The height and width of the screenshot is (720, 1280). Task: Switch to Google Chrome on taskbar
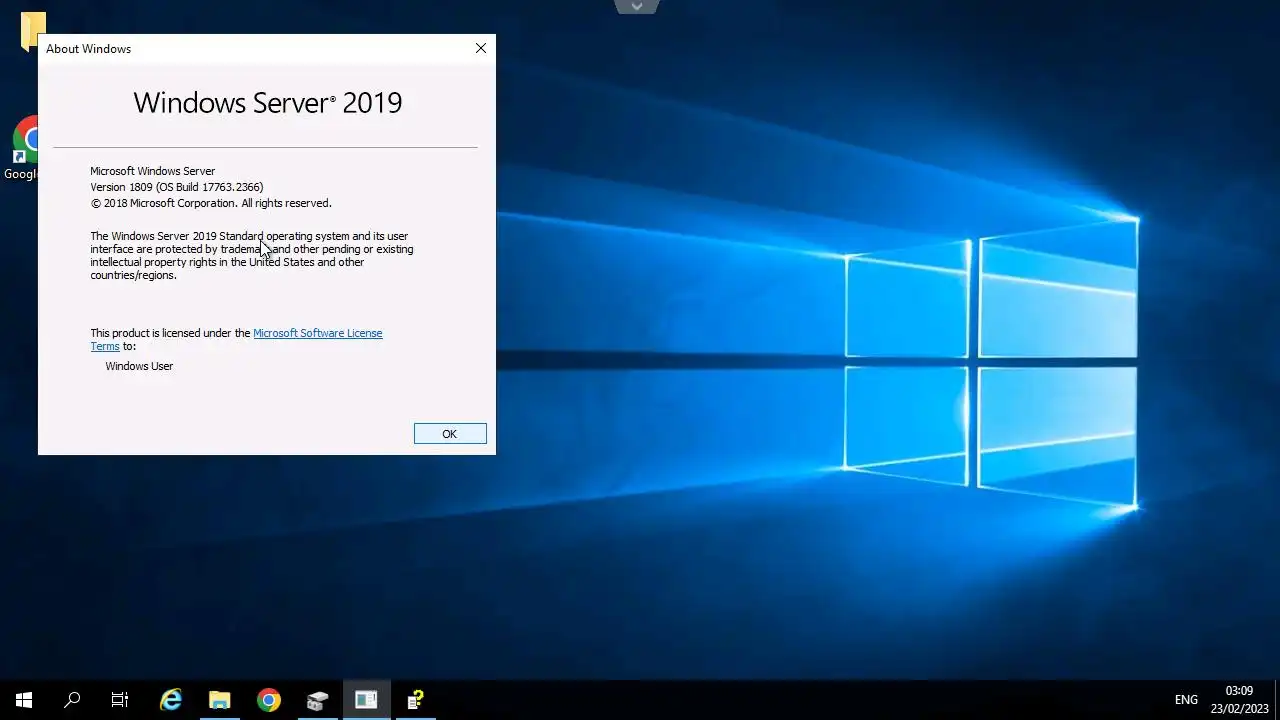point(268,700)
